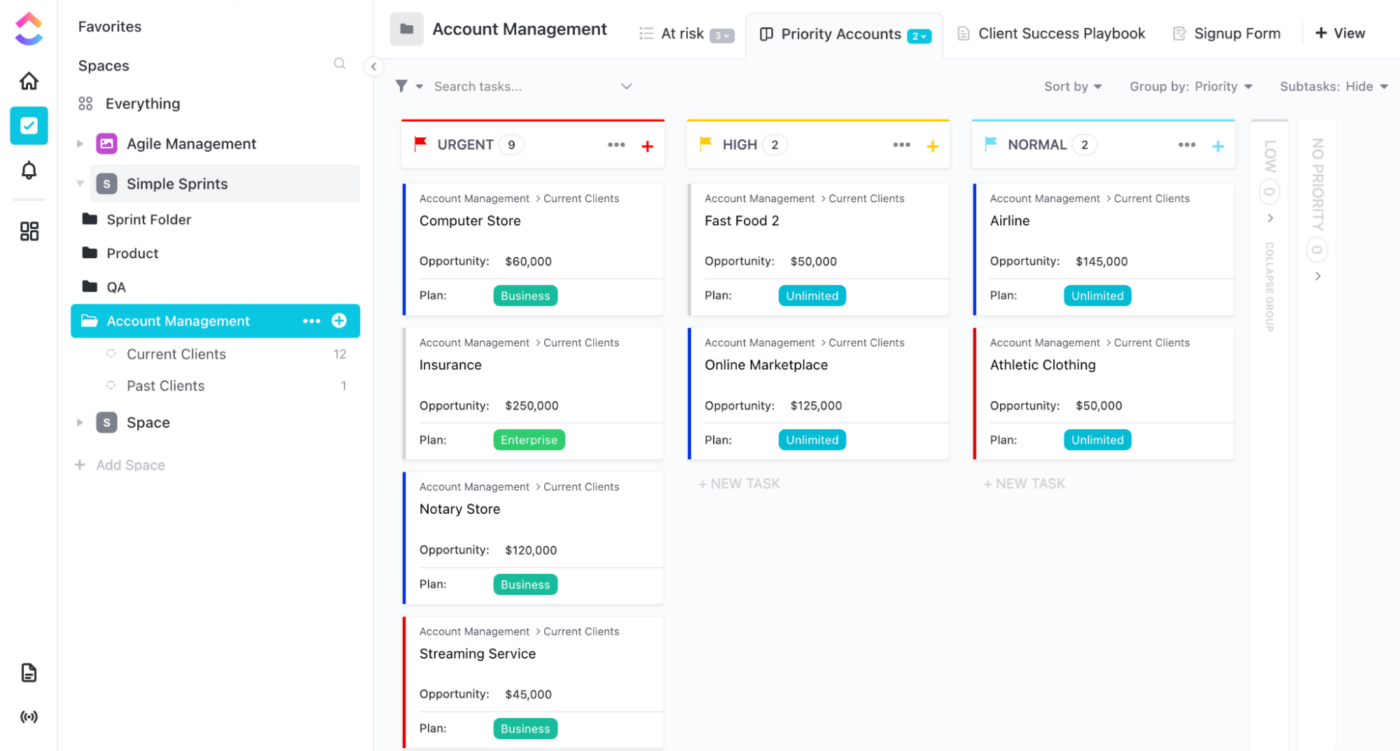Collapse the Simple Sprints space

click(x=80, y=184)
